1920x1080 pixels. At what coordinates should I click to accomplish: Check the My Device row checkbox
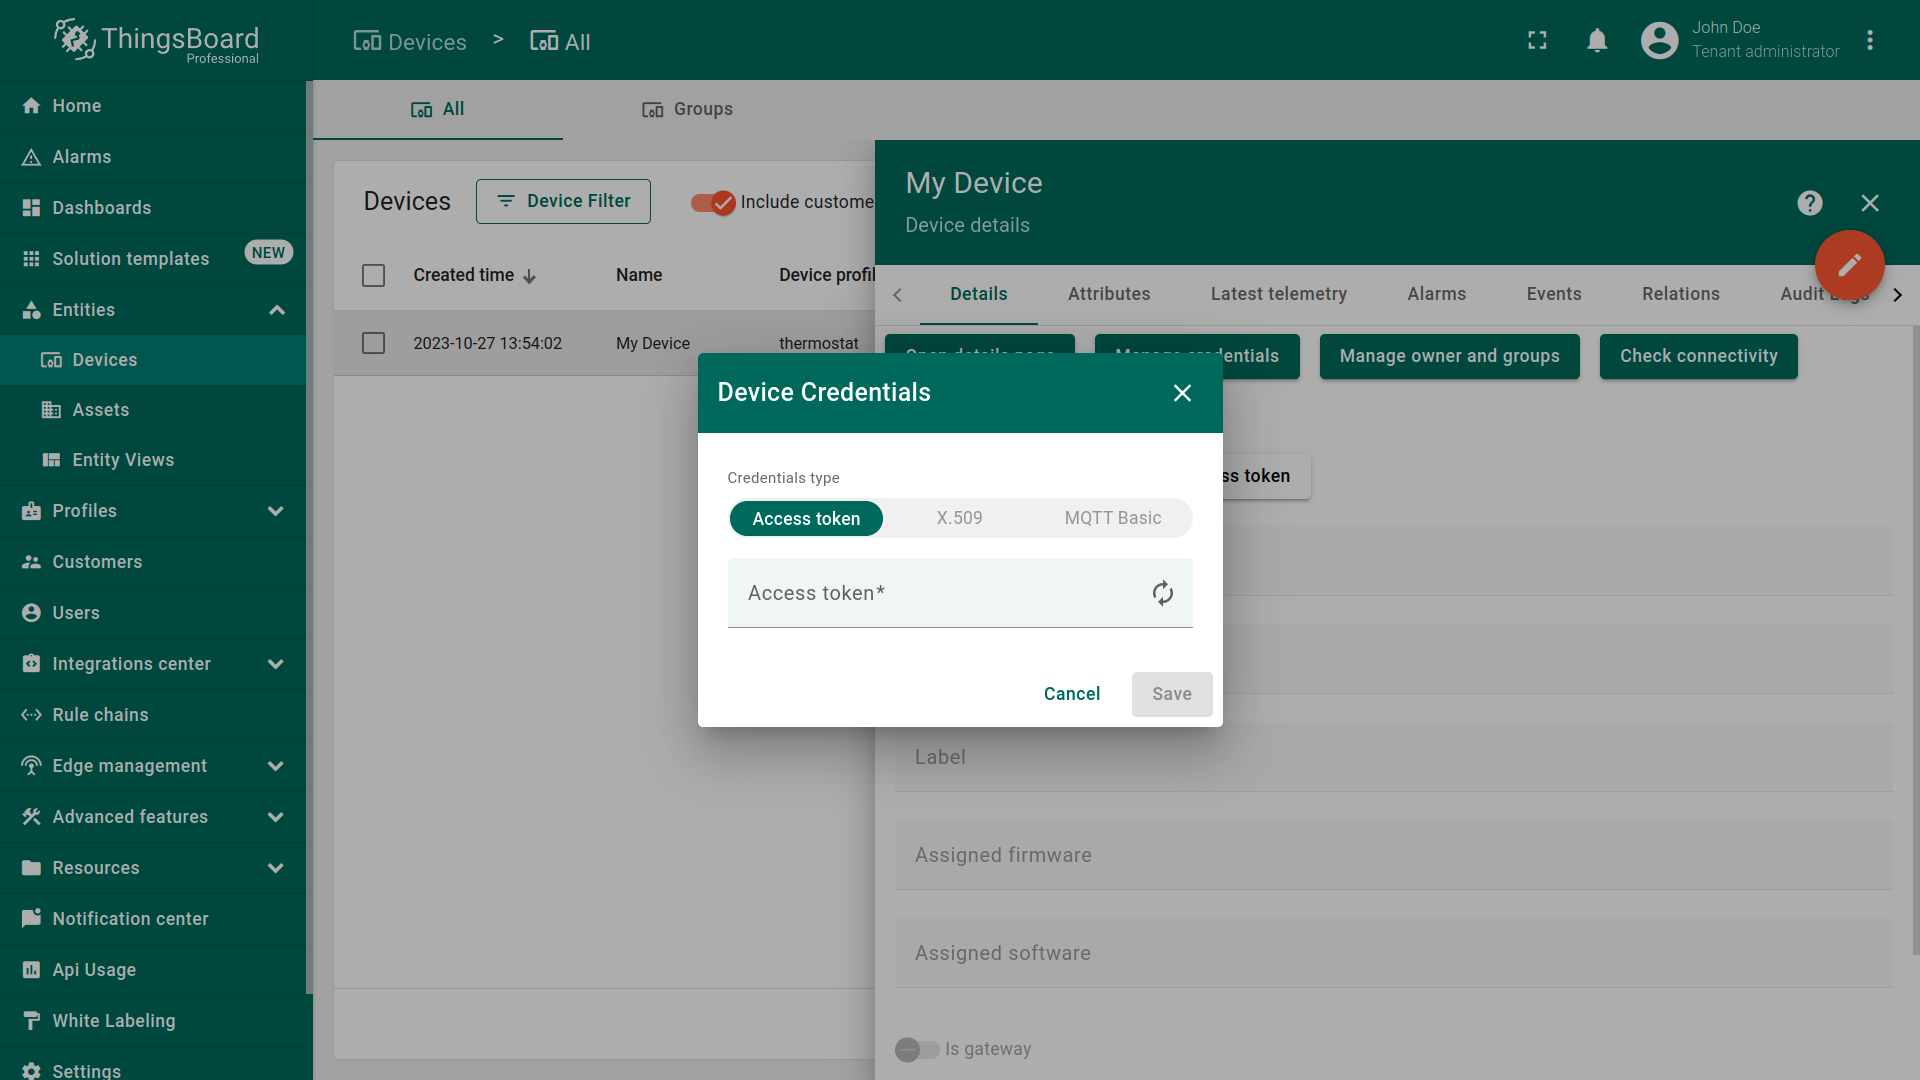tap(373, 343)
